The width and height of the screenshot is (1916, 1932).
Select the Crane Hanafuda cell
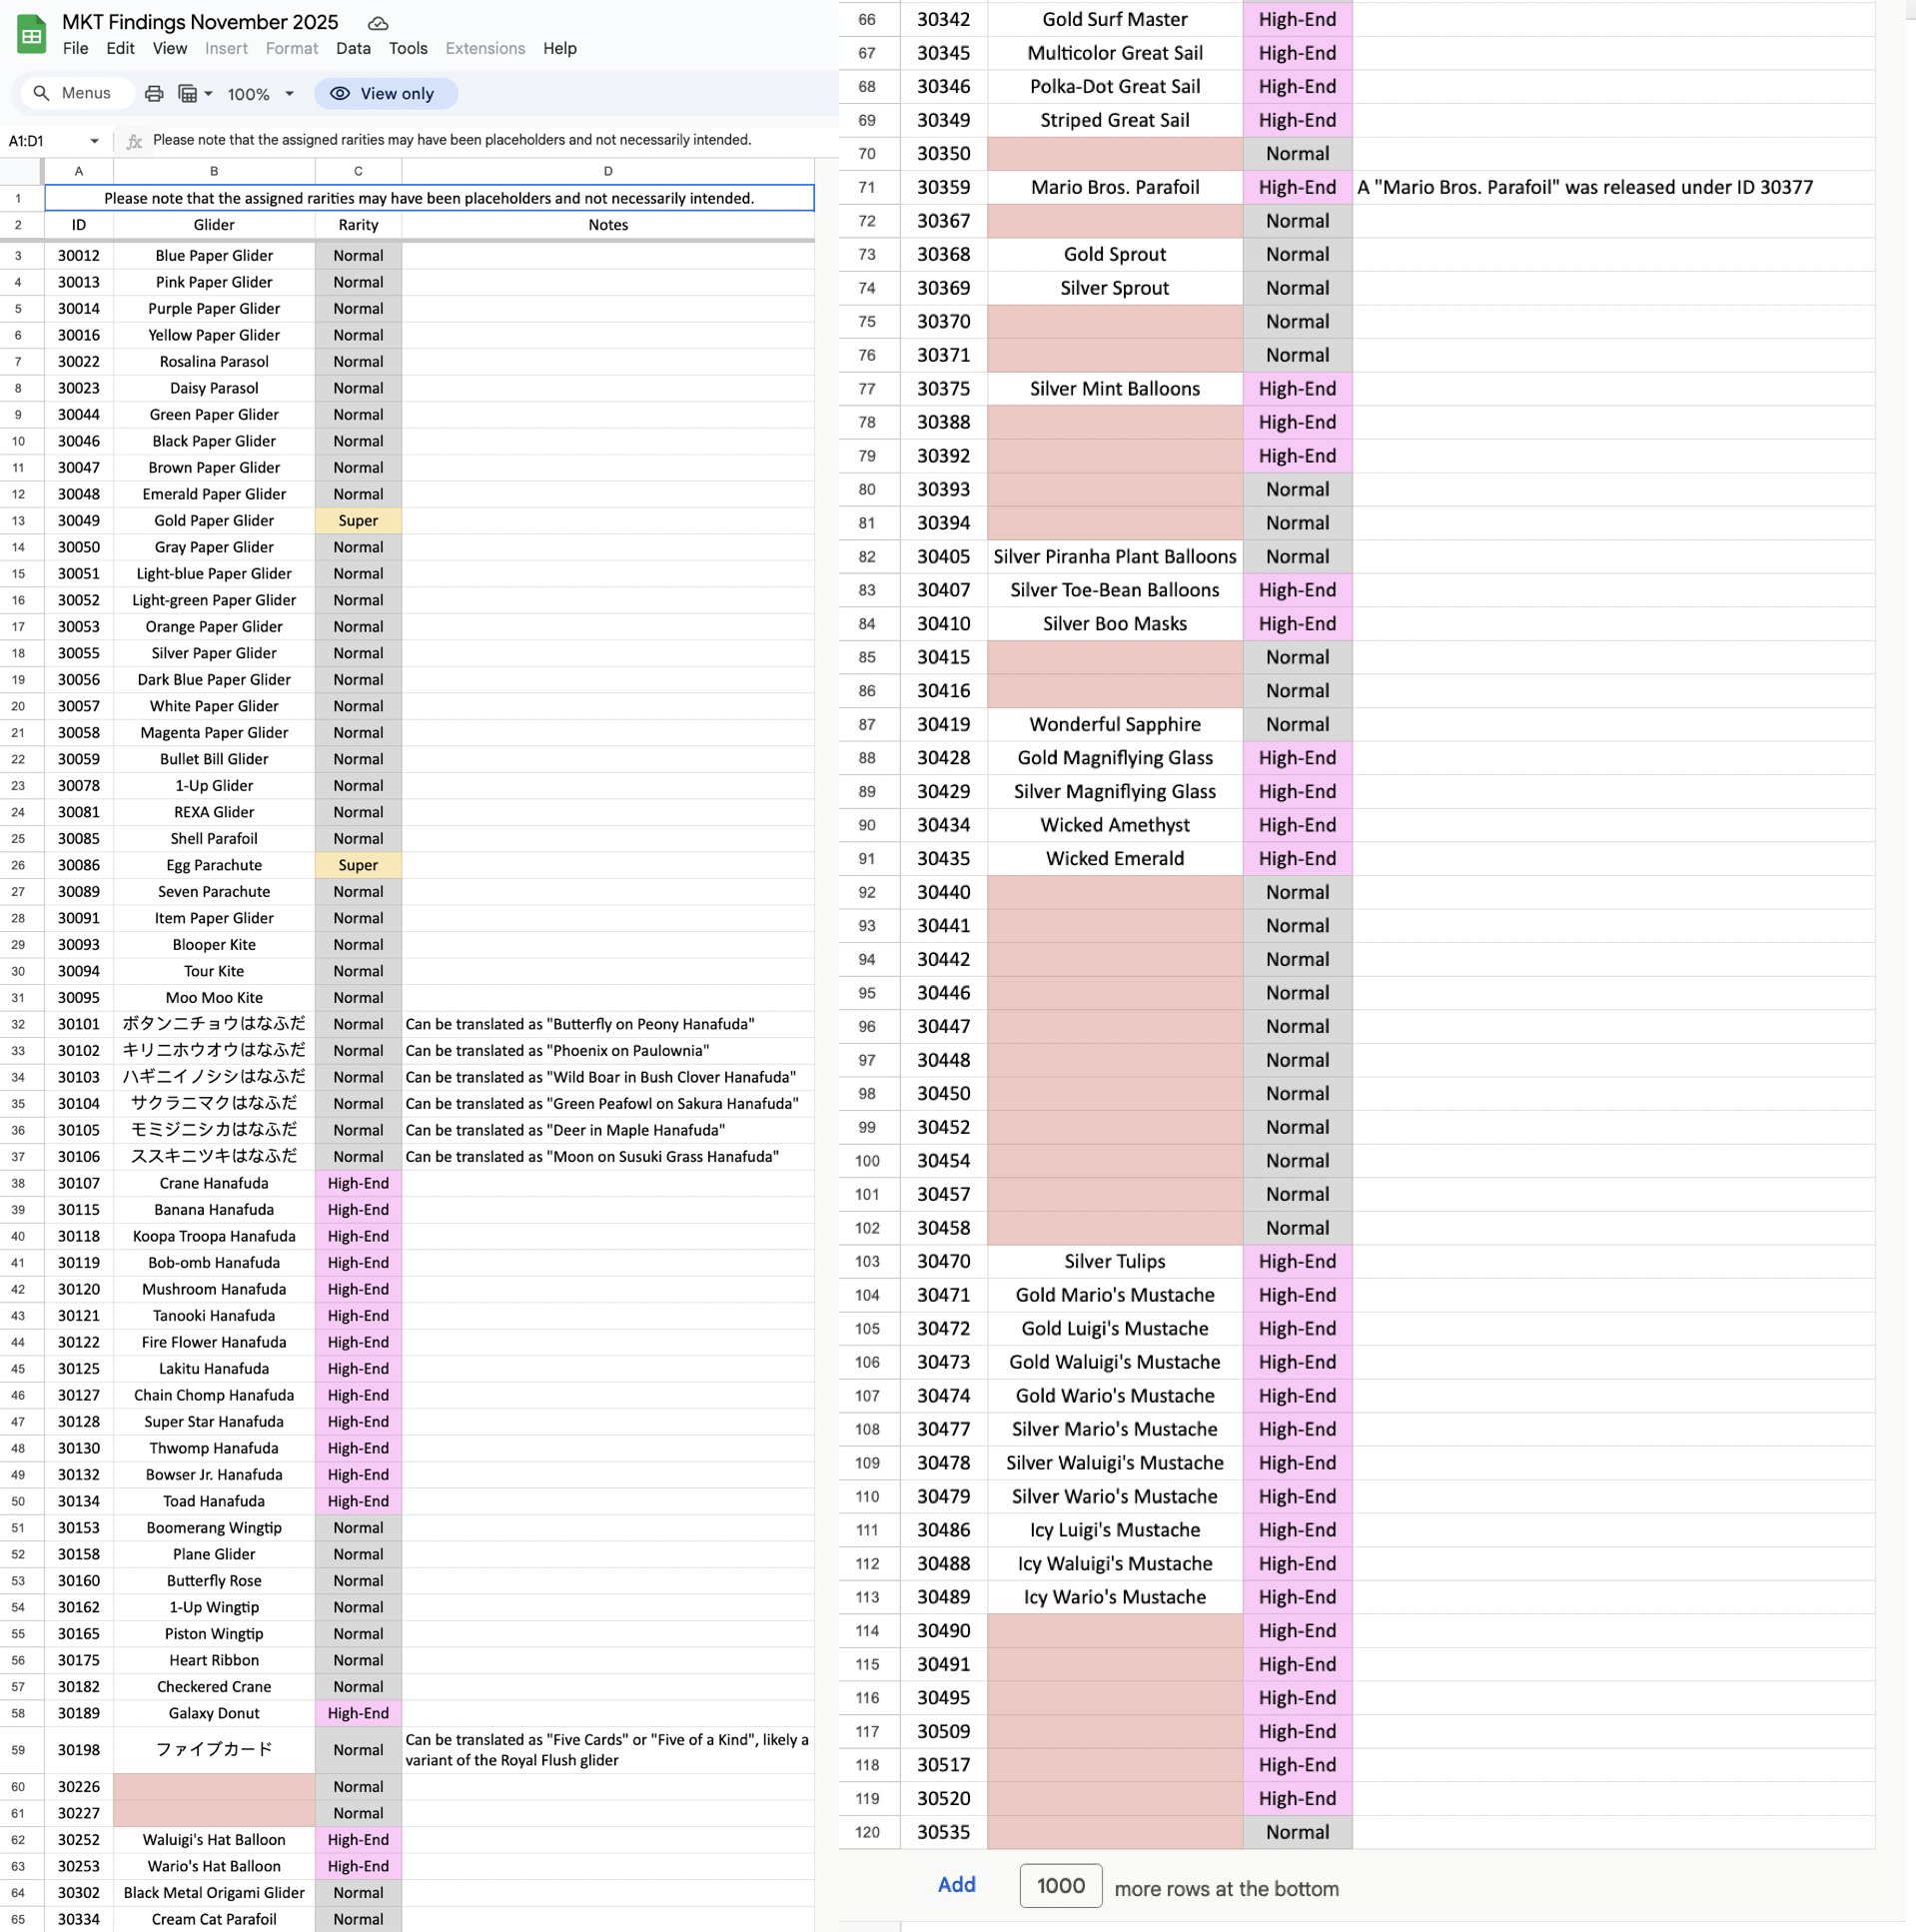click(x=214, y=1183)
